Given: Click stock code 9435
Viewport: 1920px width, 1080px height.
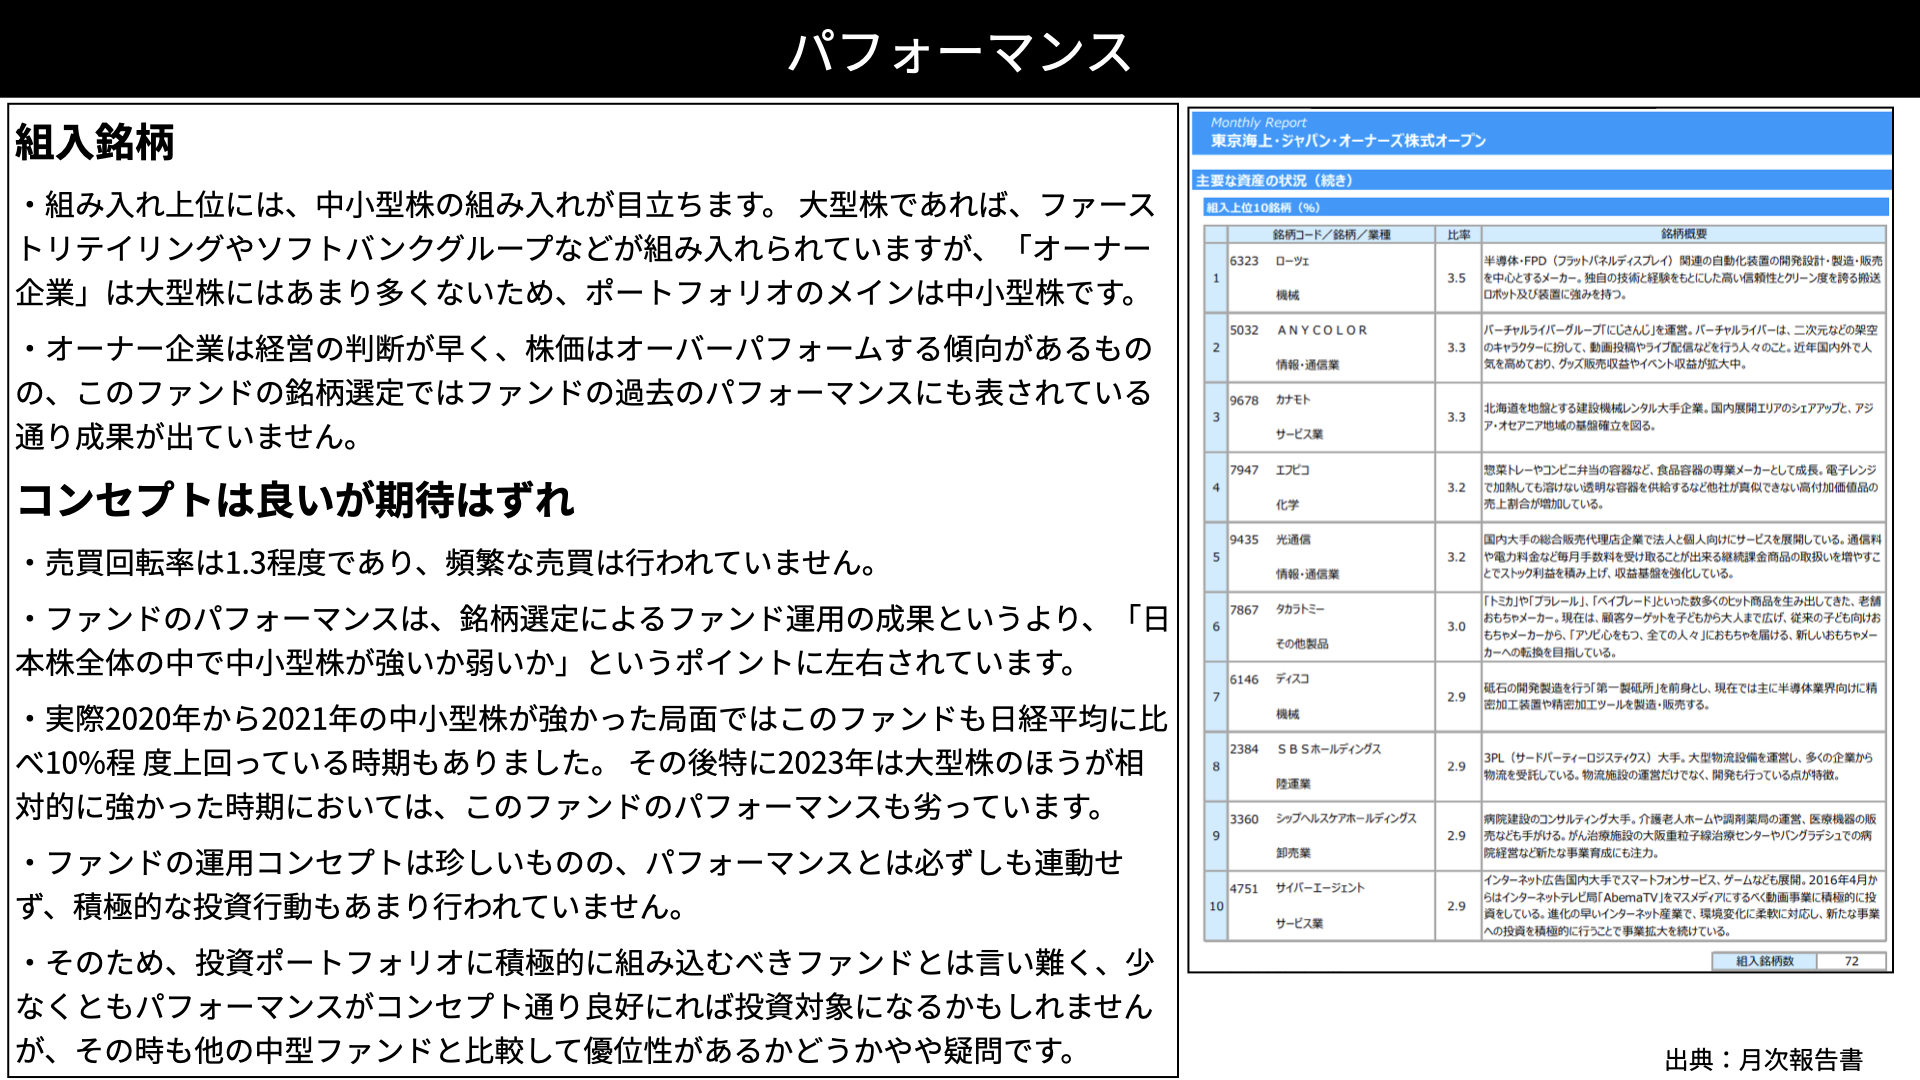Looking at the screenshot, I should coord(1244,539).
